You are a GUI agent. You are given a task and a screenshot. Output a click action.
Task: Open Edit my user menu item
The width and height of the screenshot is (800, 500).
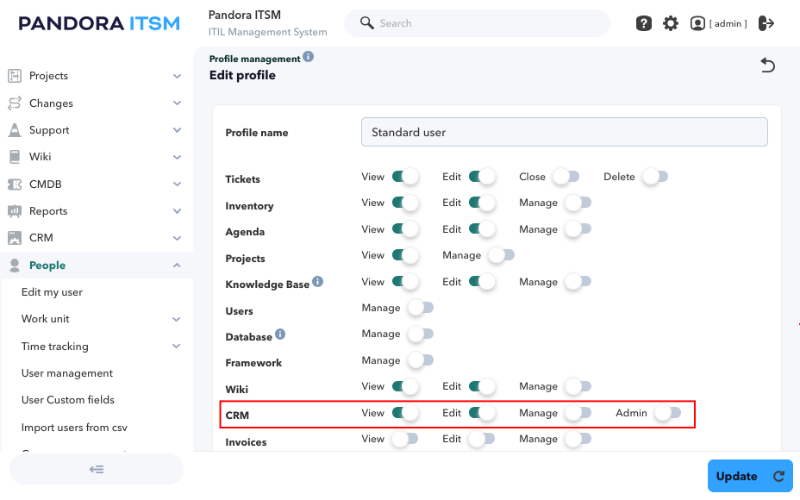click(52, 292)
